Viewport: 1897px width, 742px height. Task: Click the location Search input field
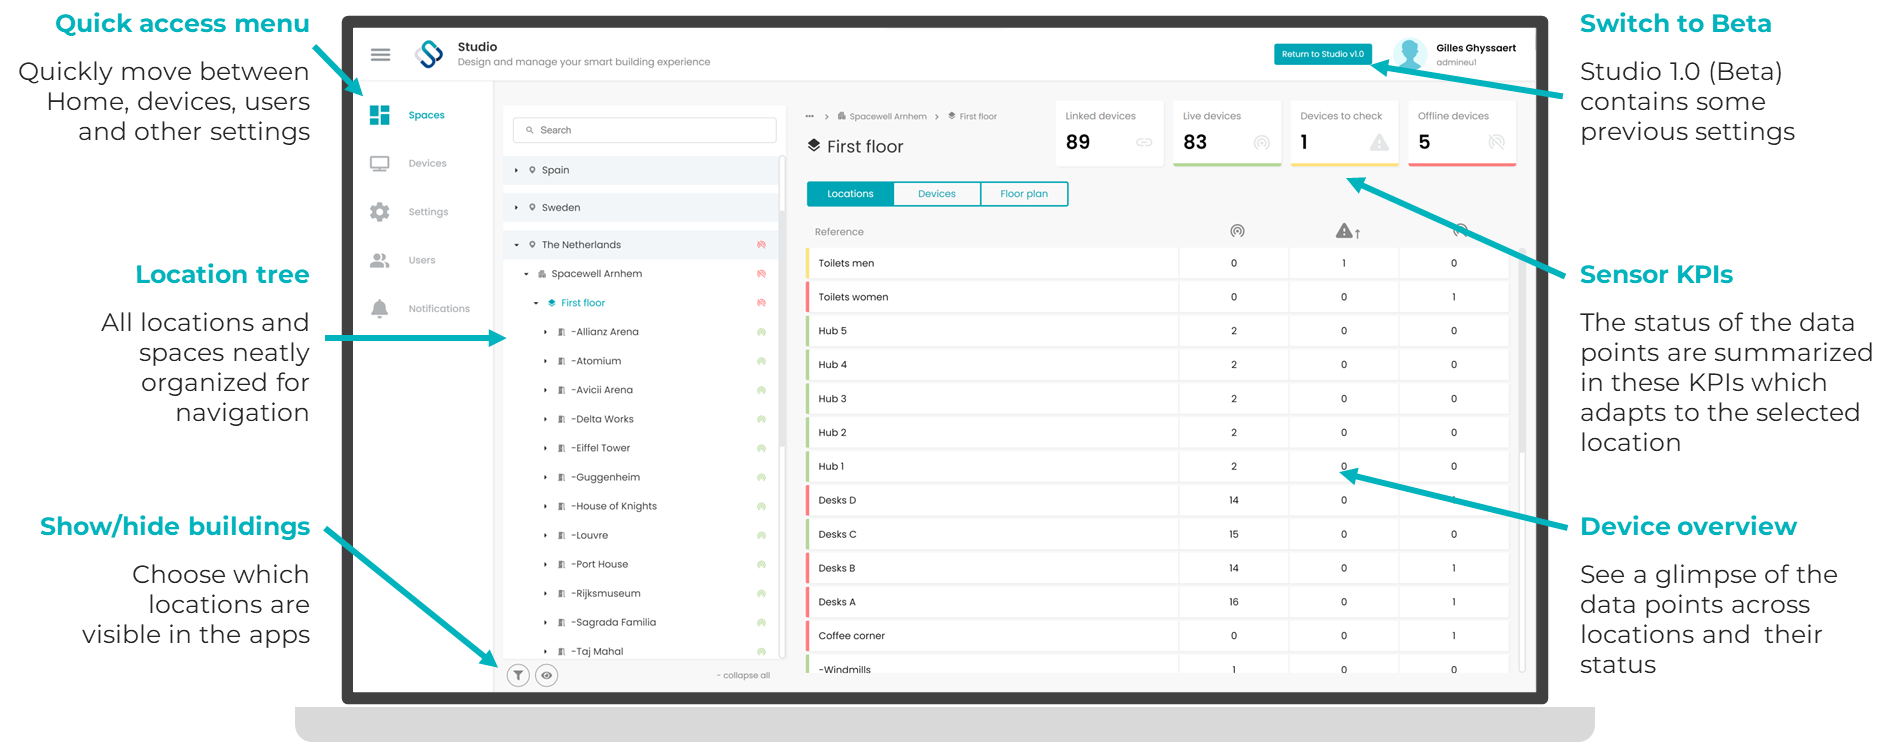[x=645, y=130]
